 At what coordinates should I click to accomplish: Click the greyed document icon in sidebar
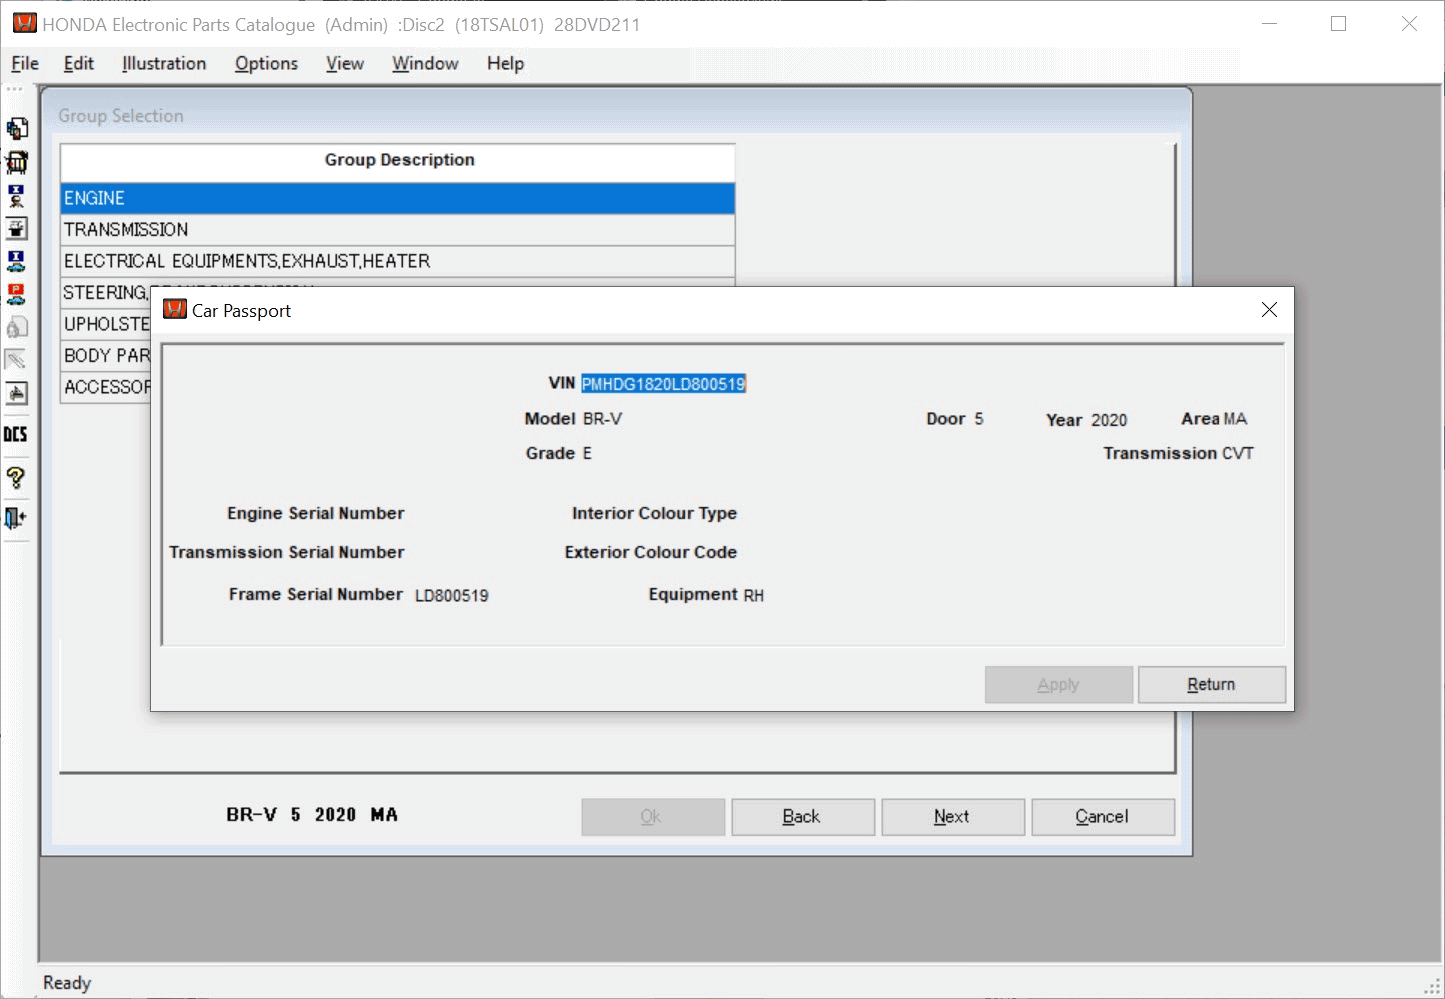point(17,327)
